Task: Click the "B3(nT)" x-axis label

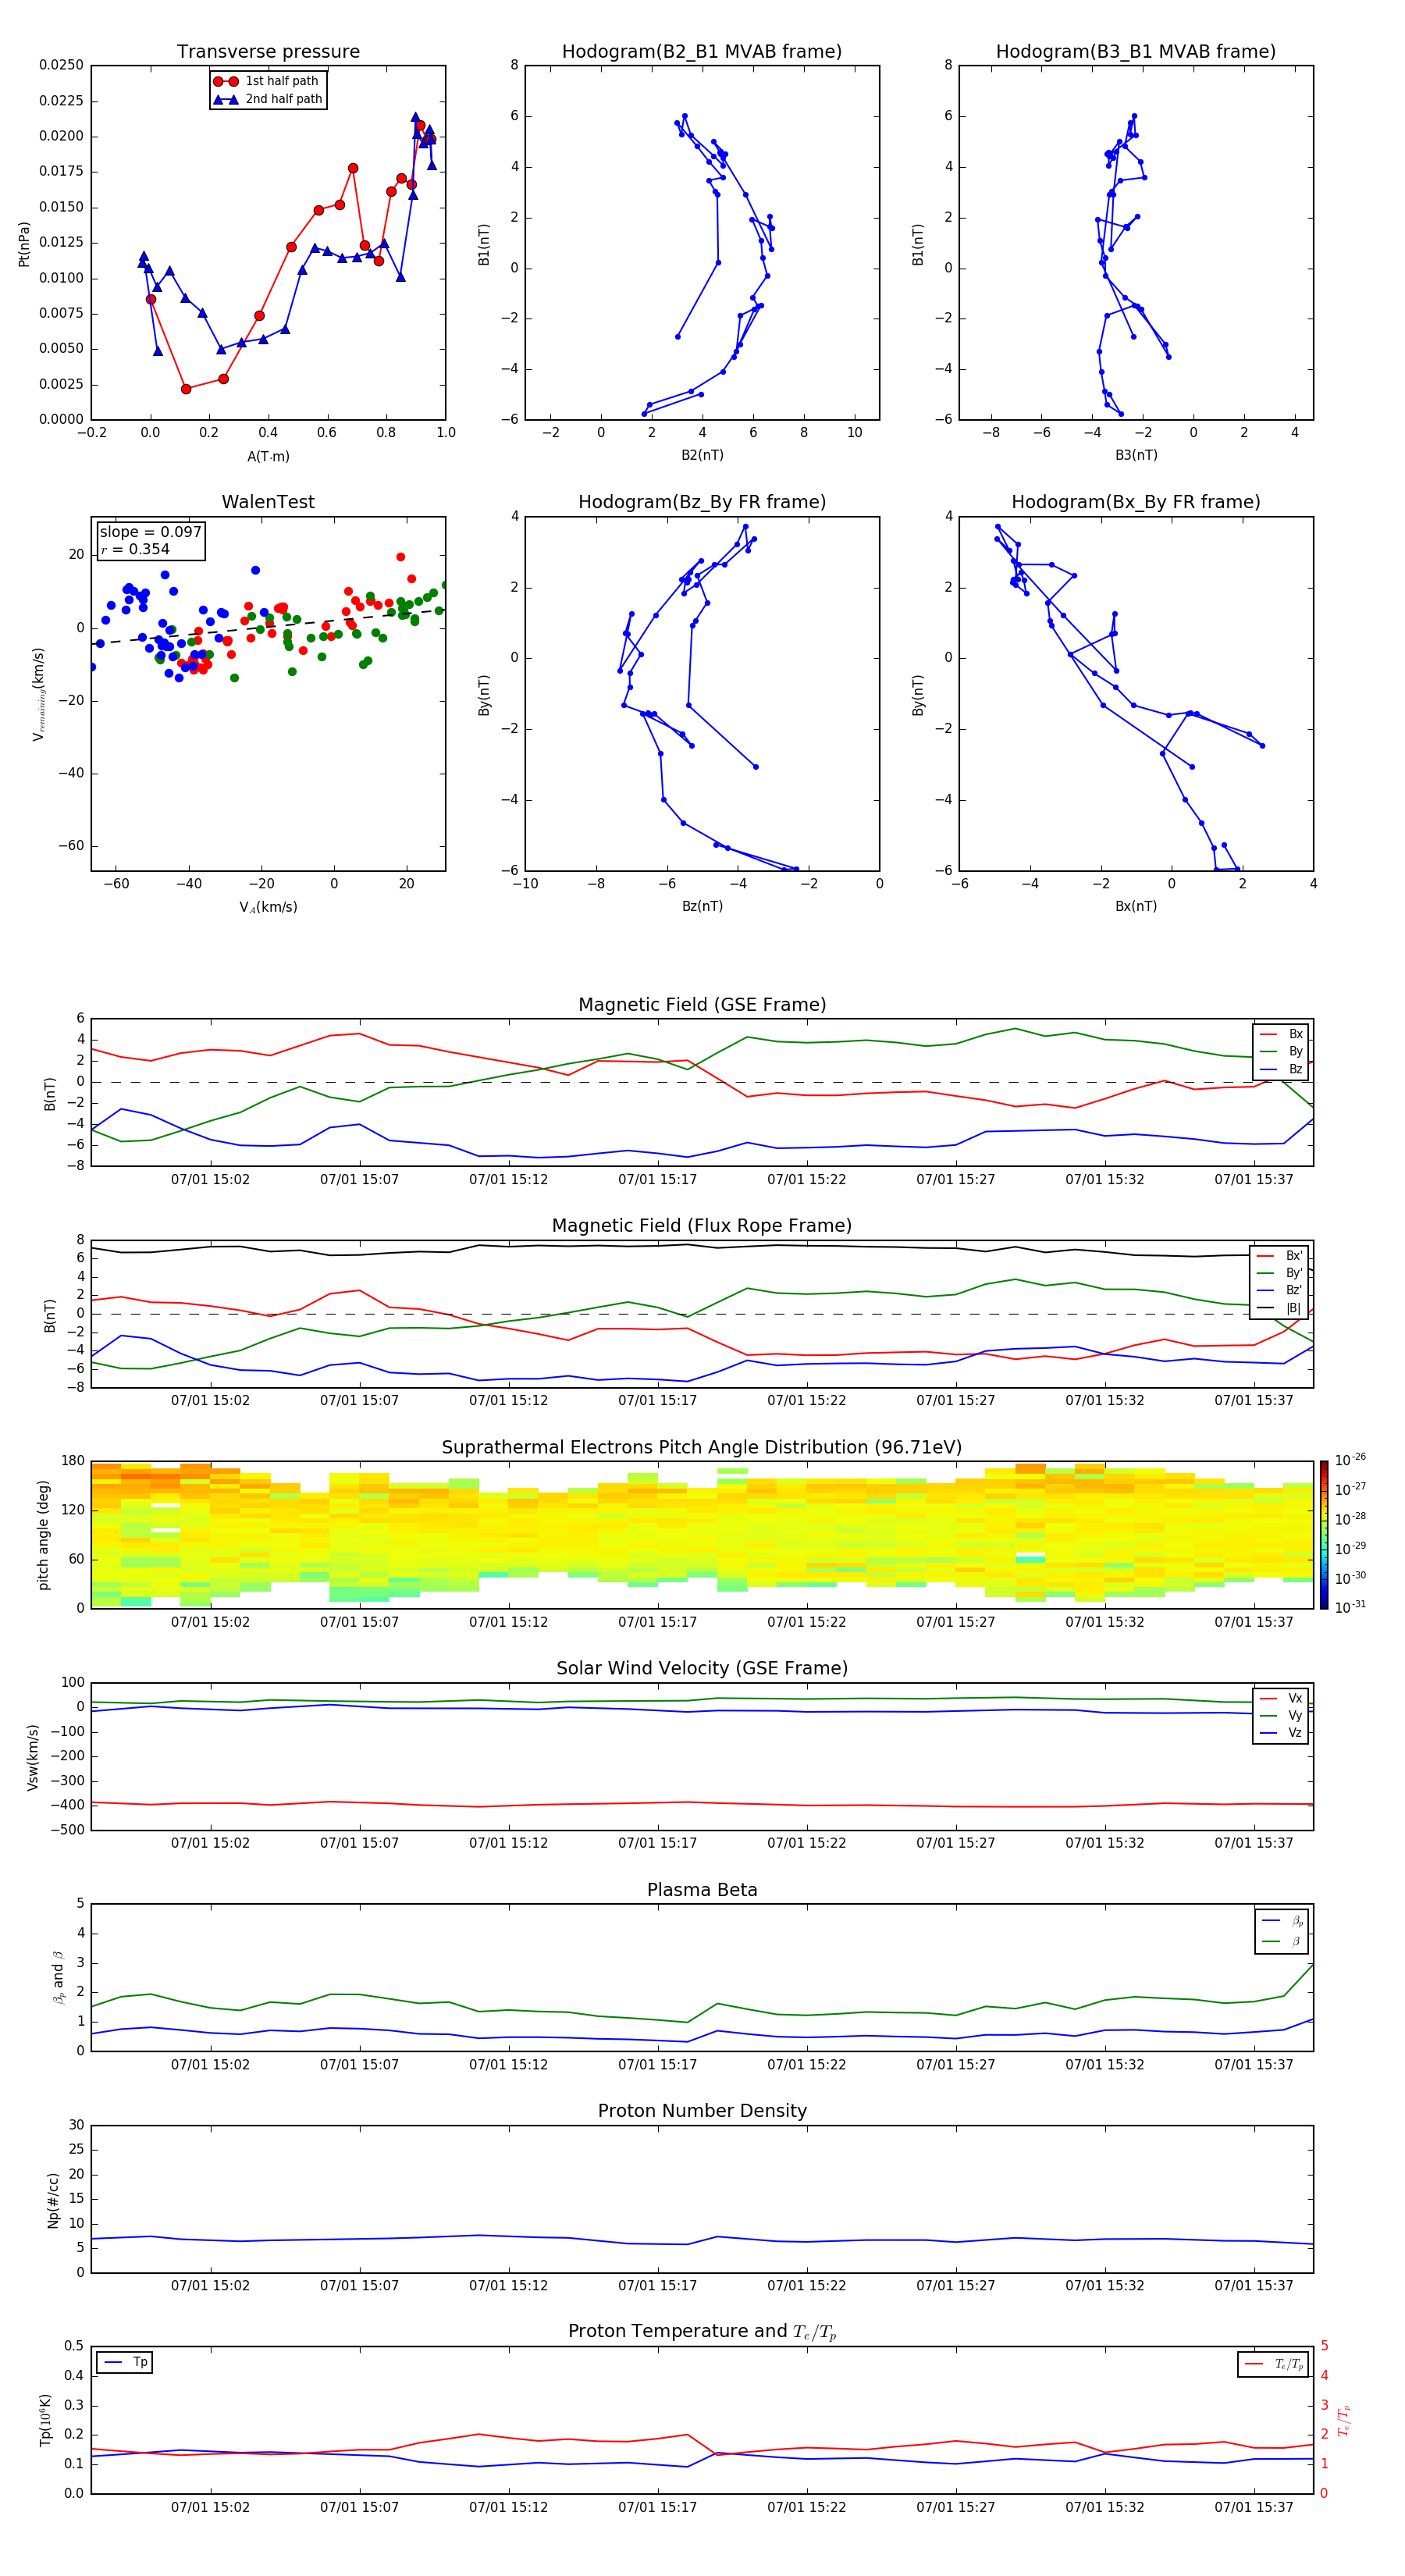Action: 1136,456
